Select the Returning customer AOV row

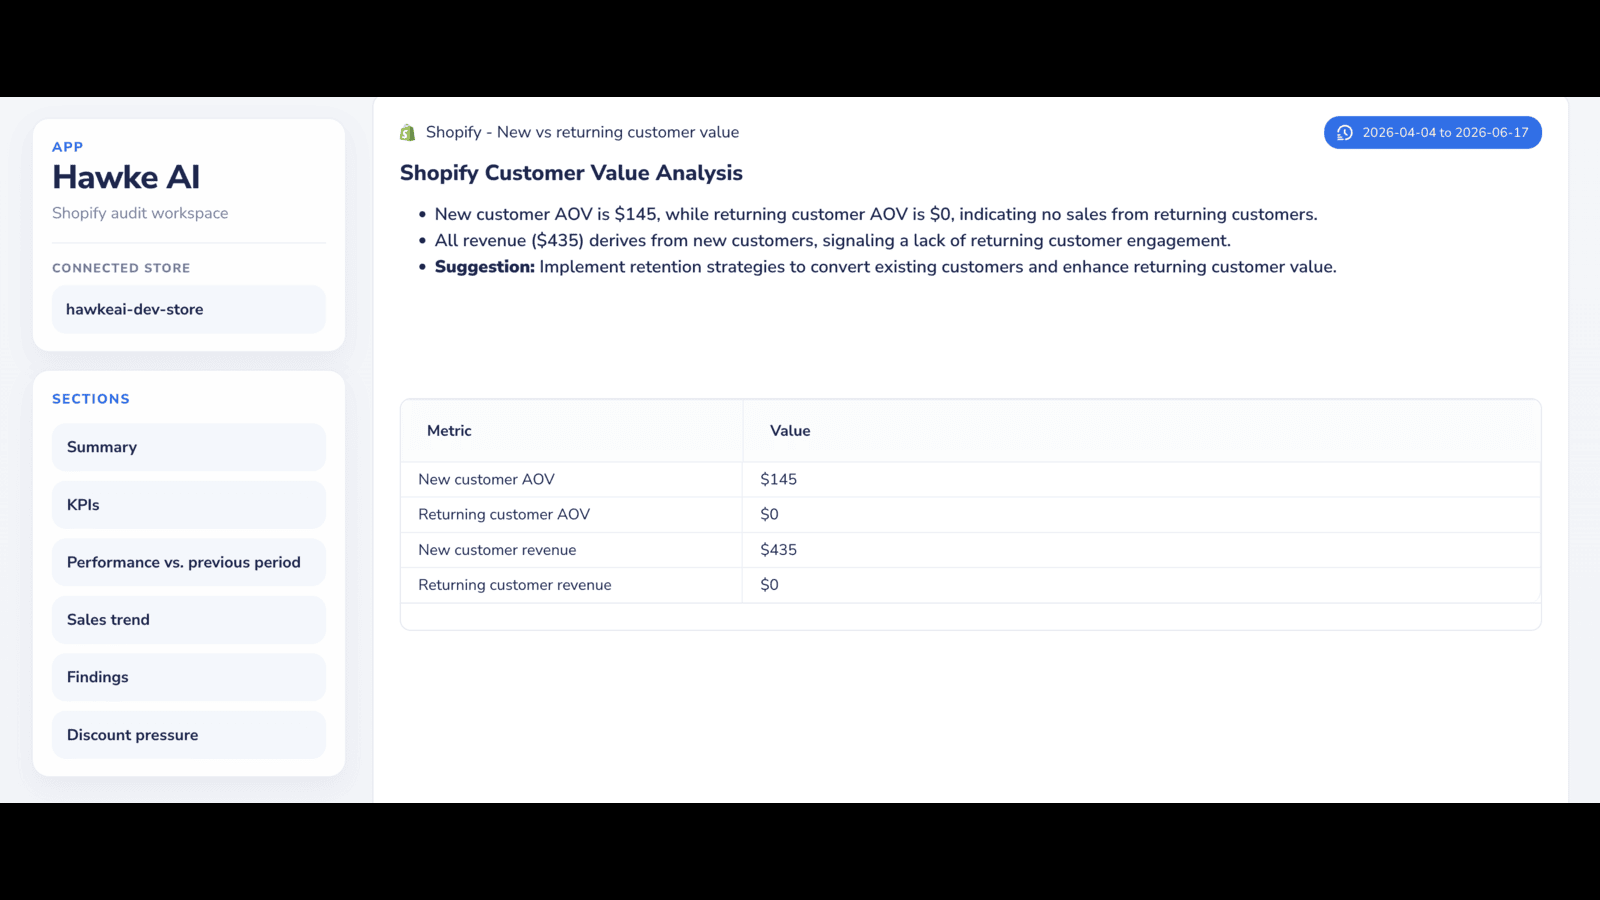pyautogui.click(x=970, y=515)
